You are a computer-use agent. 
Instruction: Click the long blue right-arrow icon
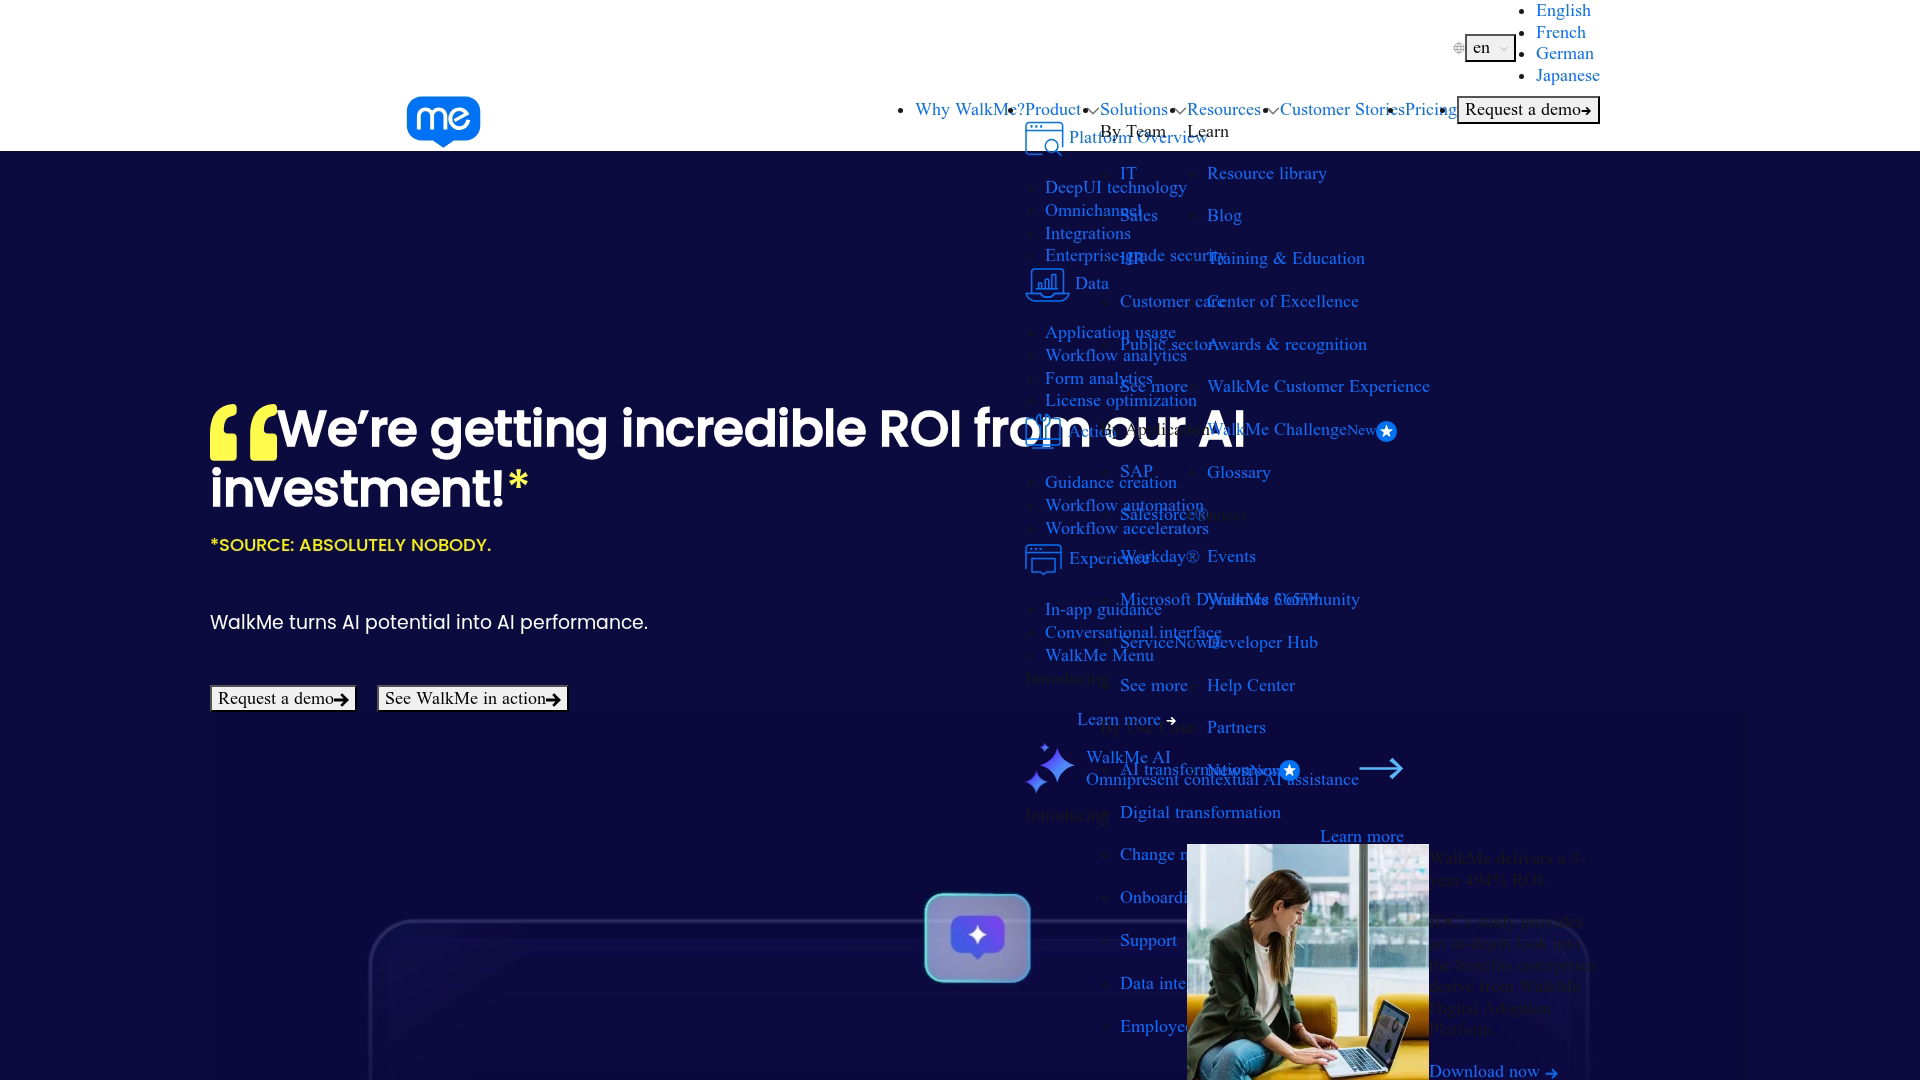coord(1381,768)
